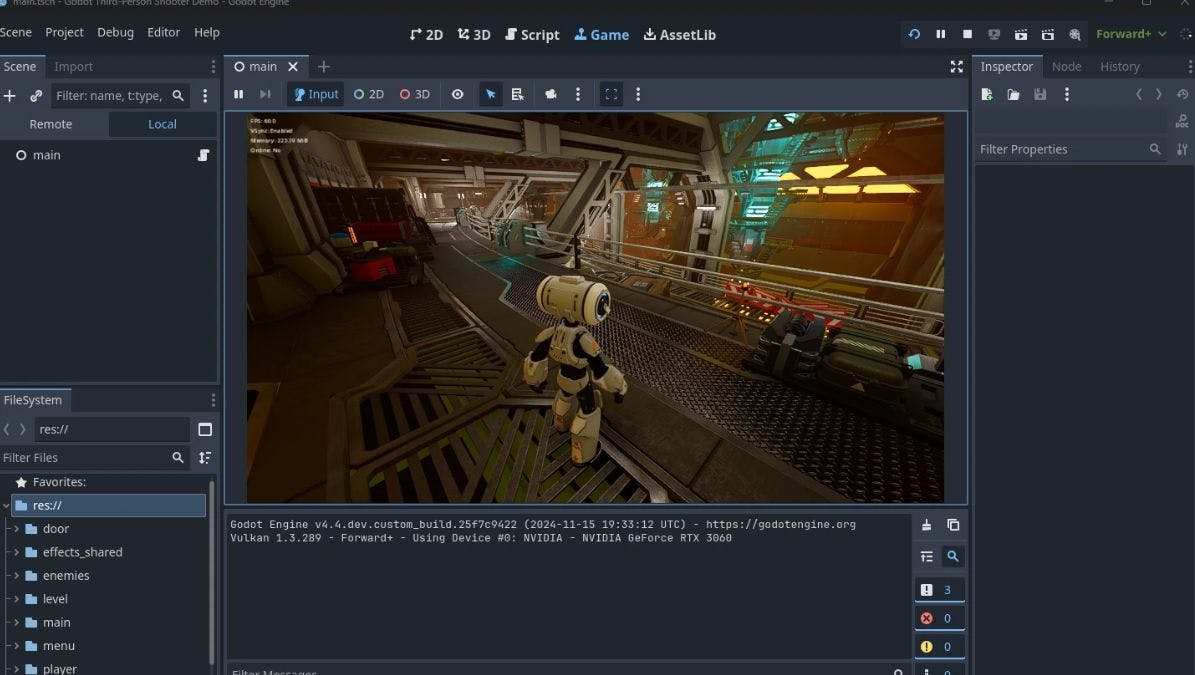Stop the running project
This screenshot has height=675, width=1195.
[967, 34]
